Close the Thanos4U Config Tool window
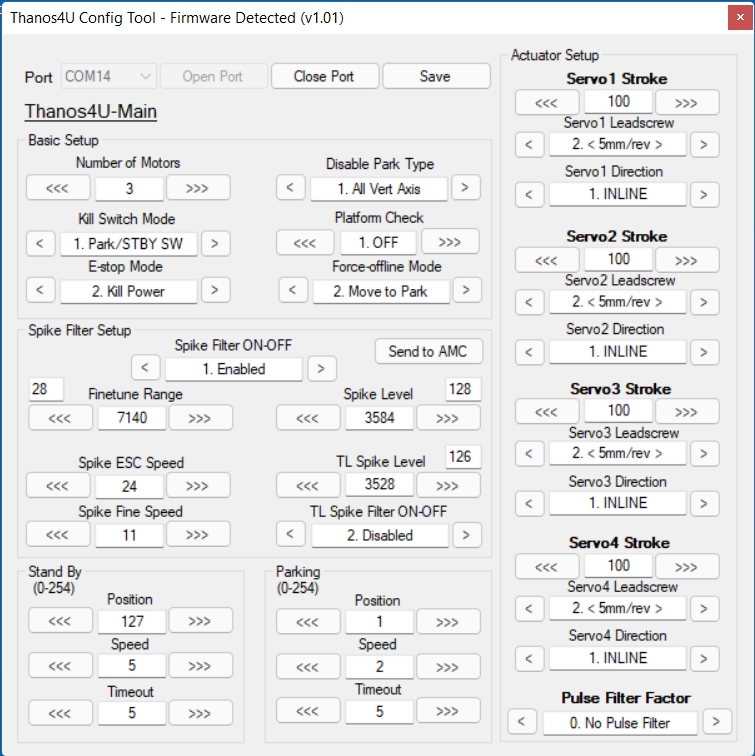The image size is (755, 756). pos(740,18)
